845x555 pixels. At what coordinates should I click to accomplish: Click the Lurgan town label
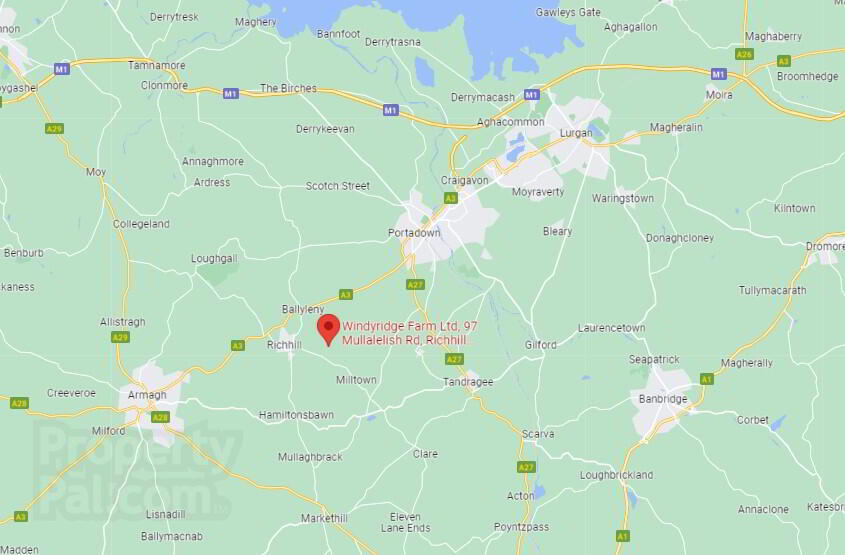click(576, 133)
